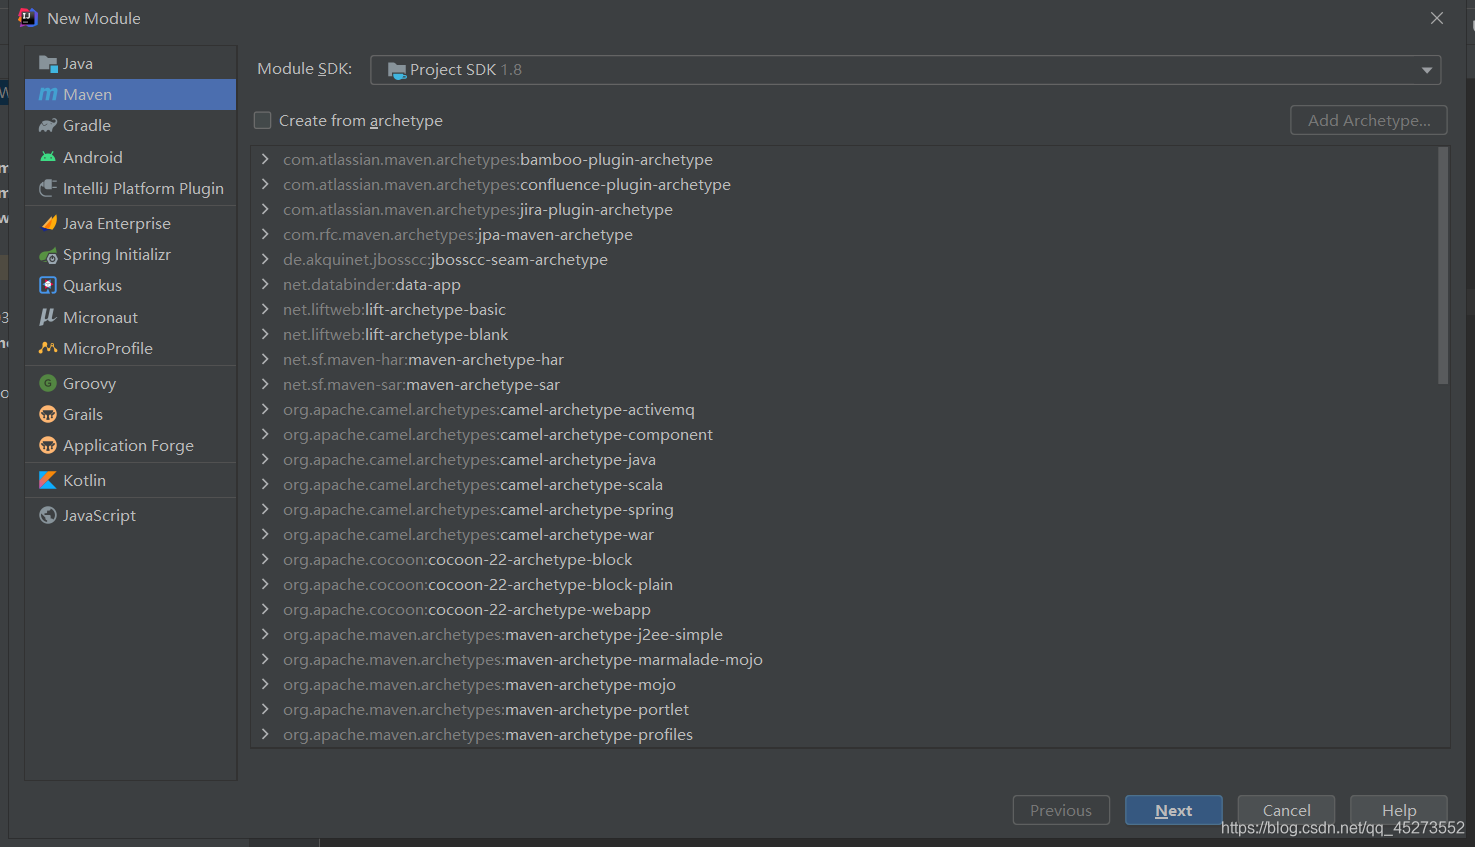Click the Cancel button

(1286, 810)
